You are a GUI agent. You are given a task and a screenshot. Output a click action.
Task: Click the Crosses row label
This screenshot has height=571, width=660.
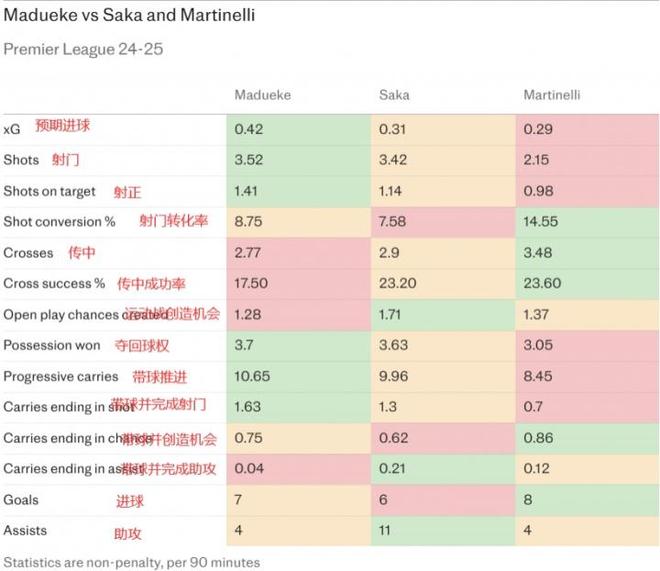[x=28, y=252]
